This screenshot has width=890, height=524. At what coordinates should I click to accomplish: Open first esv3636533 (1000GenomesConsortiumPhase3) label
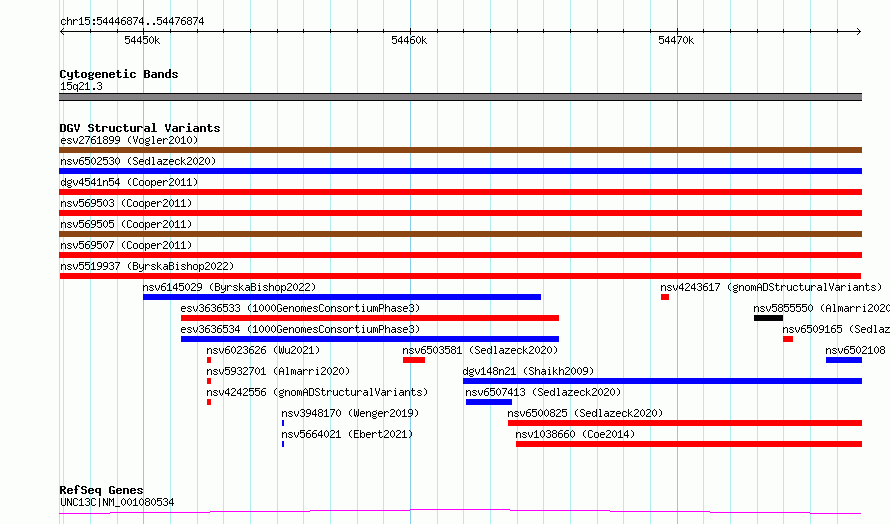click(300, 308)
